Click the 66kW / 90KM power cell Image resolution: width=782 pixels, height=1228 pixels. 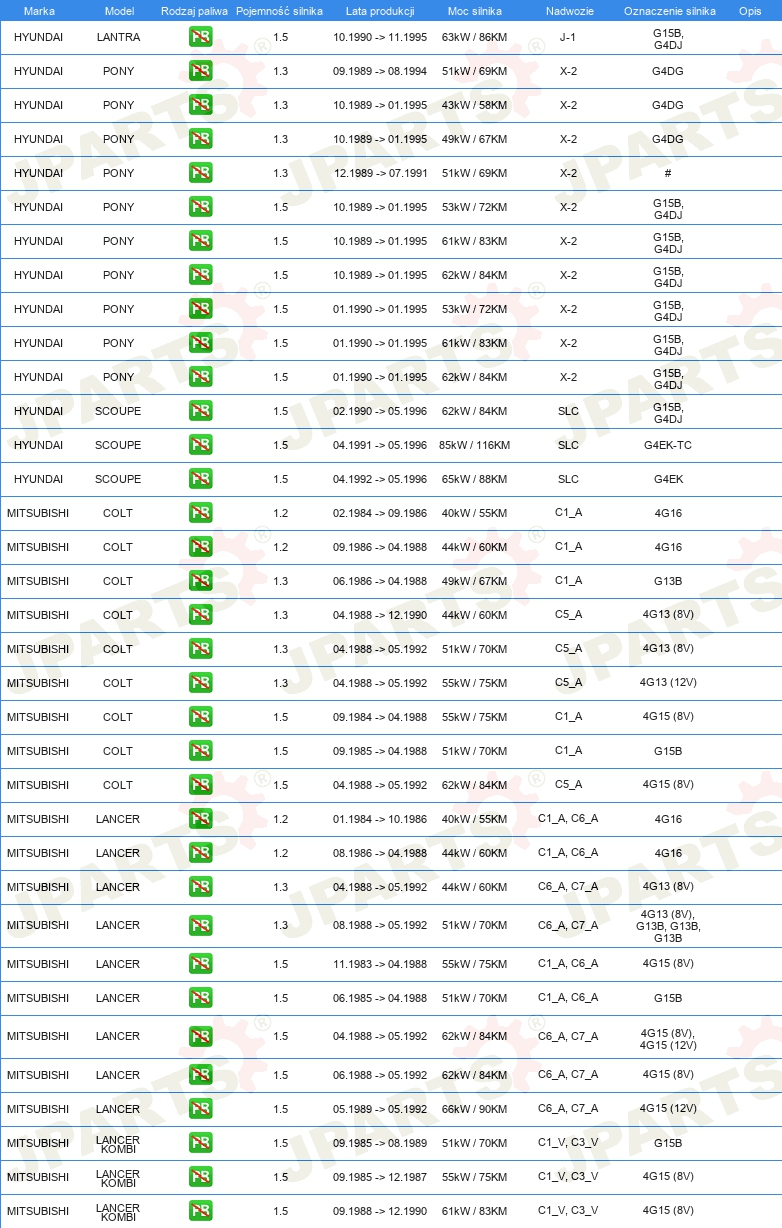tap(475, 1110)
